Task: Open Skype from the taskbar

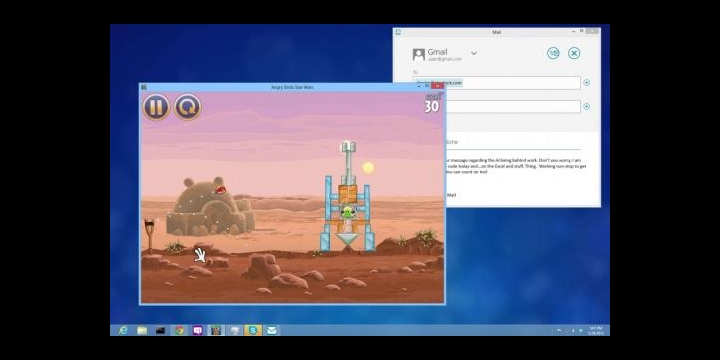Action: point(253,330)
